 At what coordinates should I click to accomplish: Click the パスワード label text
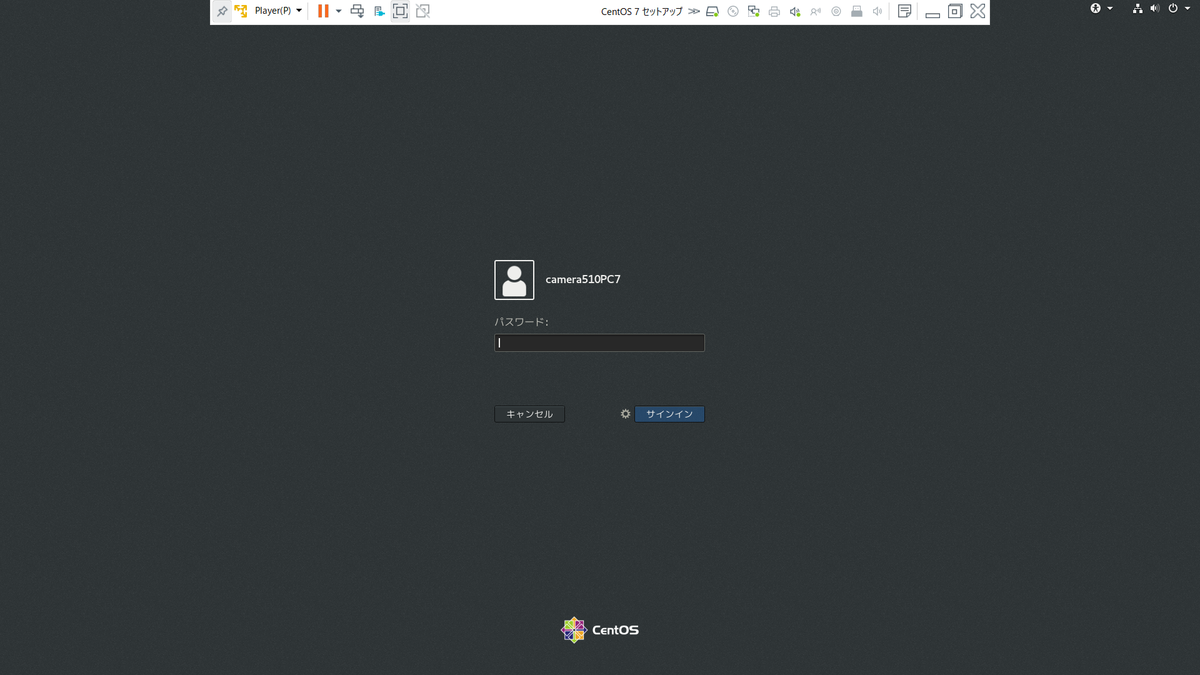click(x=522, y=322)
